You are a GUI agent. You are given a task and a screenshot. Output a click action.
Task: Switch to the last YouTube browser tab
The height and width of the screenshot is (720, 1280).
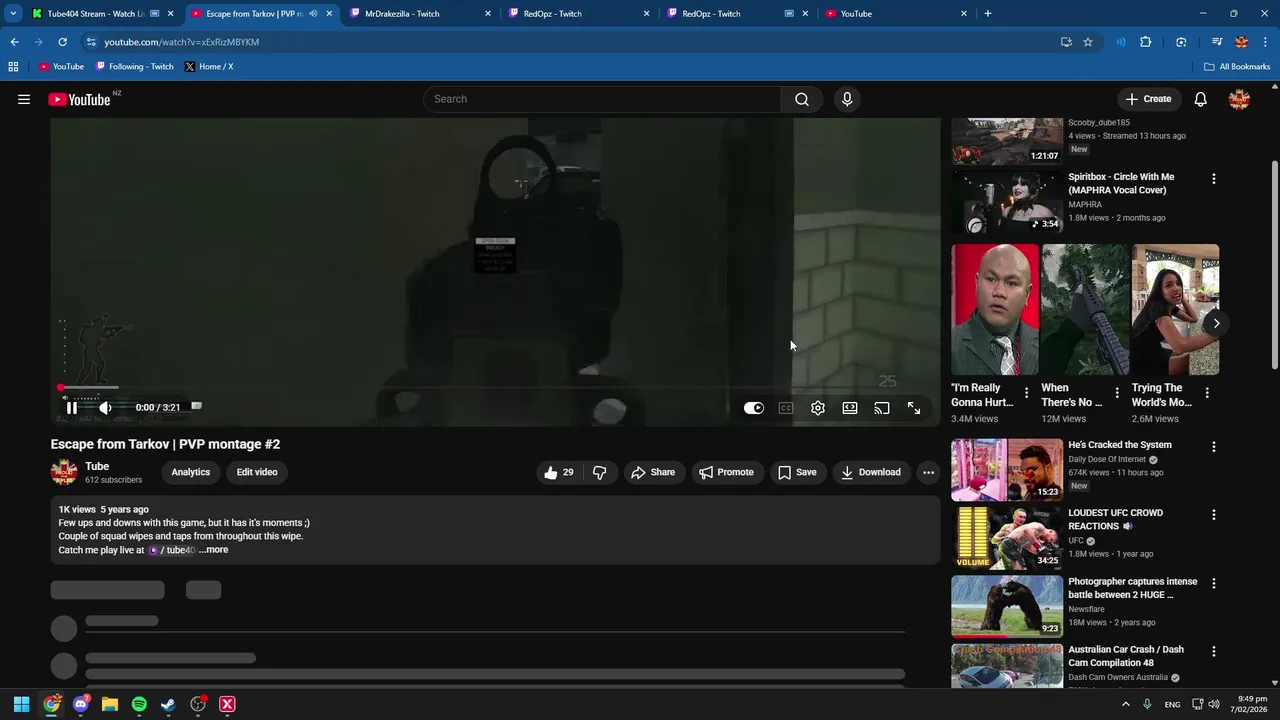click(897, 14)
